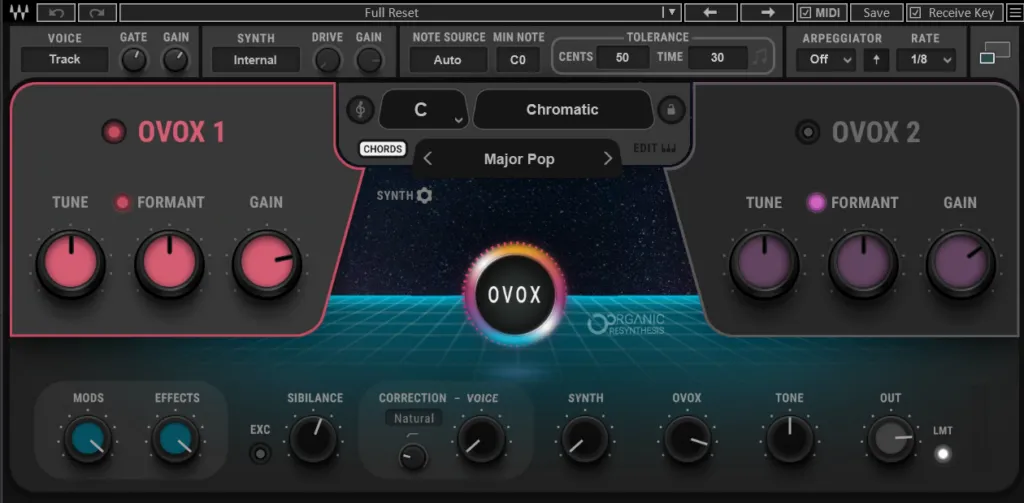Open the NOTE SOURCE Auto dropdown

[x=448, y=60]
